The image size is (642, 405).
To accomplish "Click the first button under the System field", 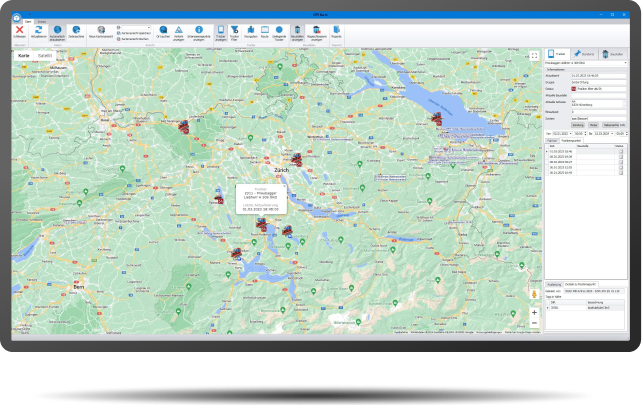I will pos(578,125).
